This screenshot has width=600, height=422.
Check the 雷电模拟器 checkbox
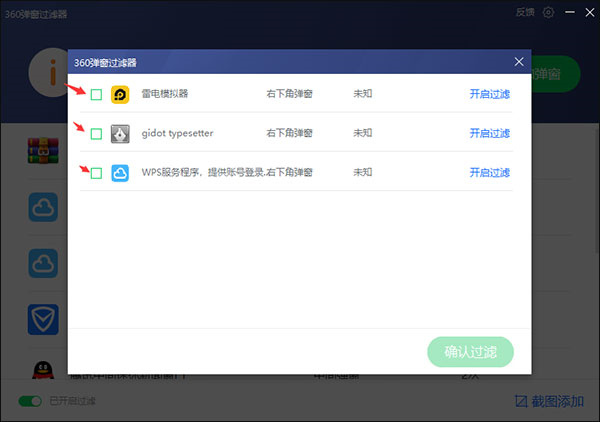click(x=96, y=95)
